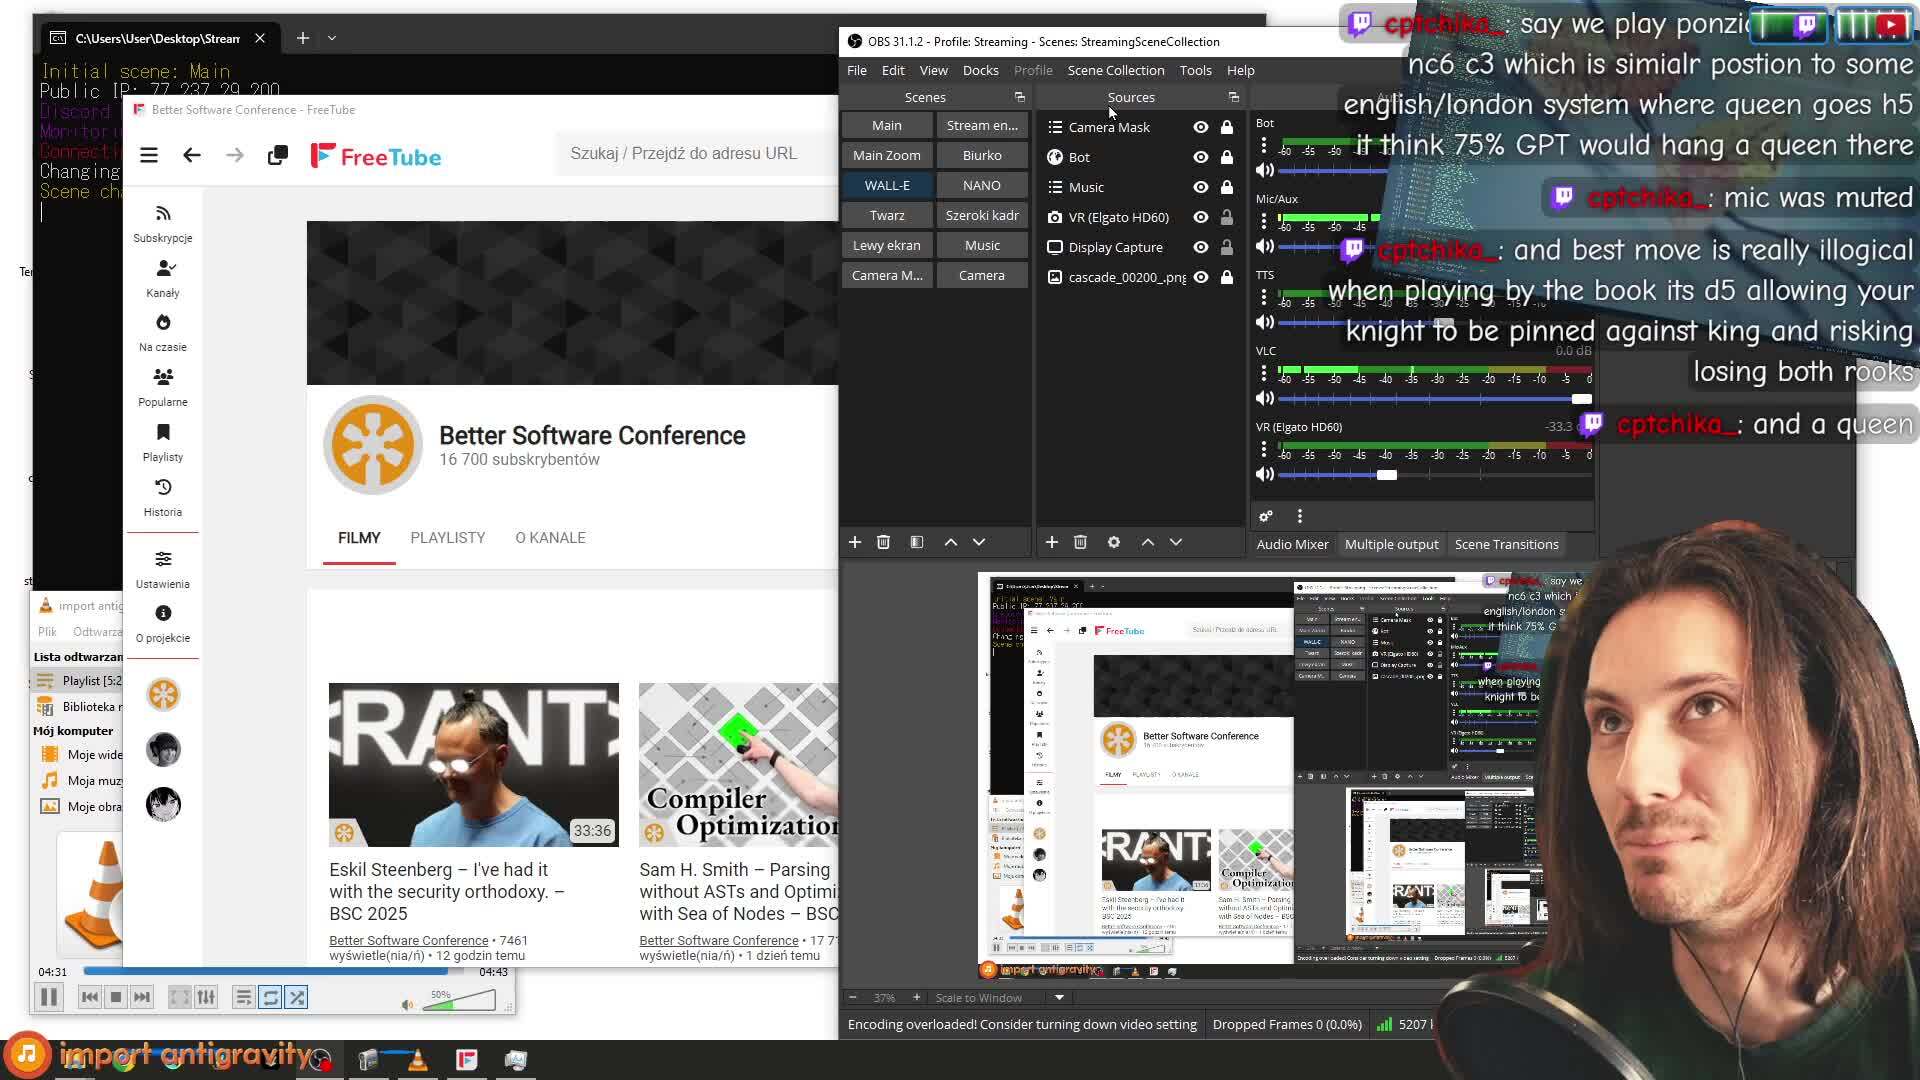The image size is (1920, 1080).
Task: Toggle VLC shuffle playback button
Action: click(297, 997)
